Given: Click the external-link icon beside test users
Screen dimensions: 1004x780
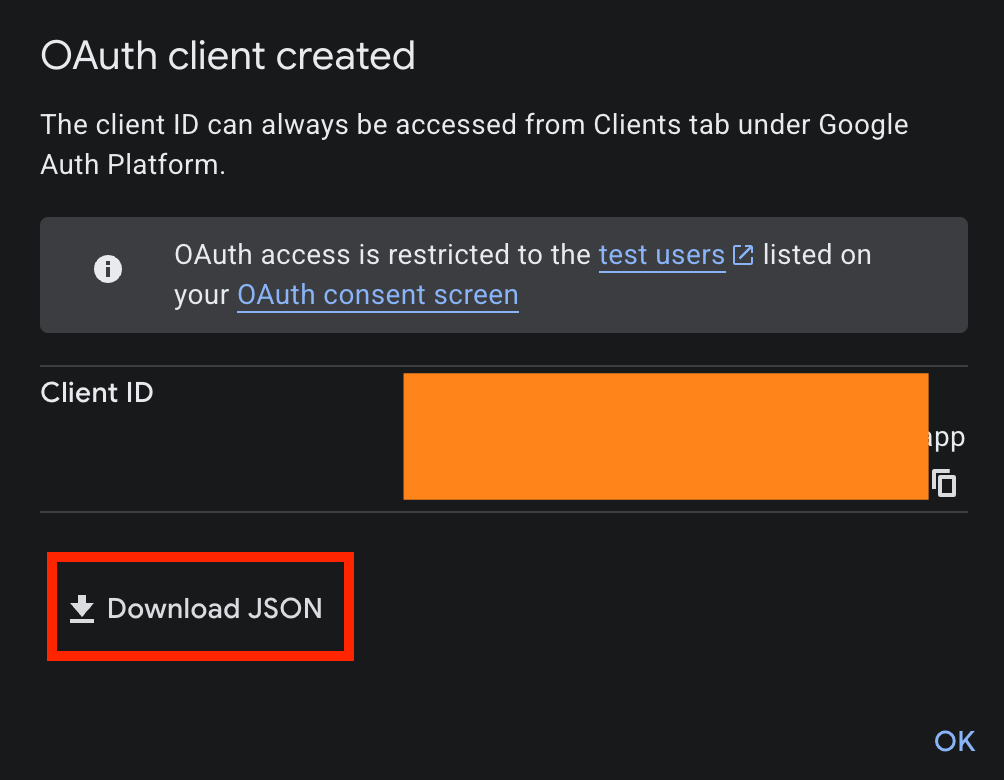Looking at the screenshot, I should [743, 255].
